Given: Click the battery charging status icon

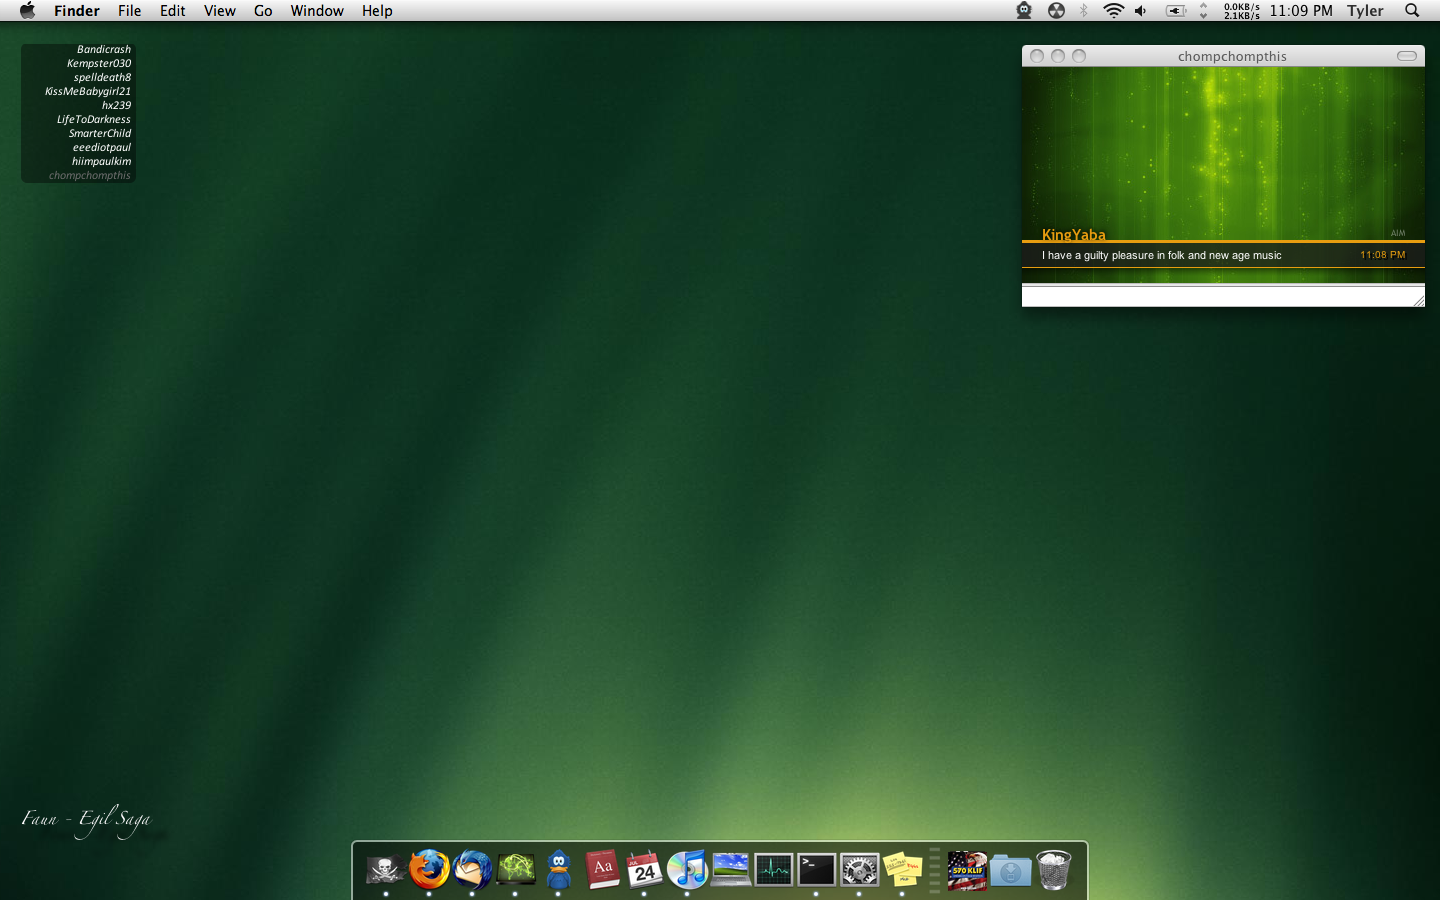Looking at the screenshot, I should point(1176,10).
